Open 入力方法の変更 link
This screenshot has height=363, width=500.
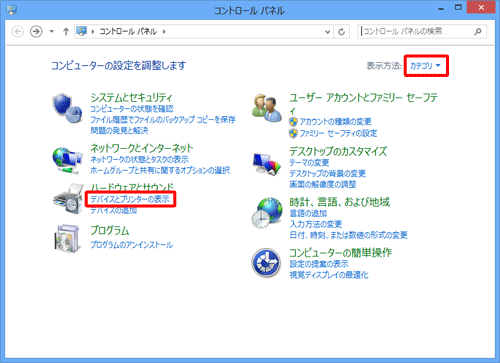tap(316, 224)
